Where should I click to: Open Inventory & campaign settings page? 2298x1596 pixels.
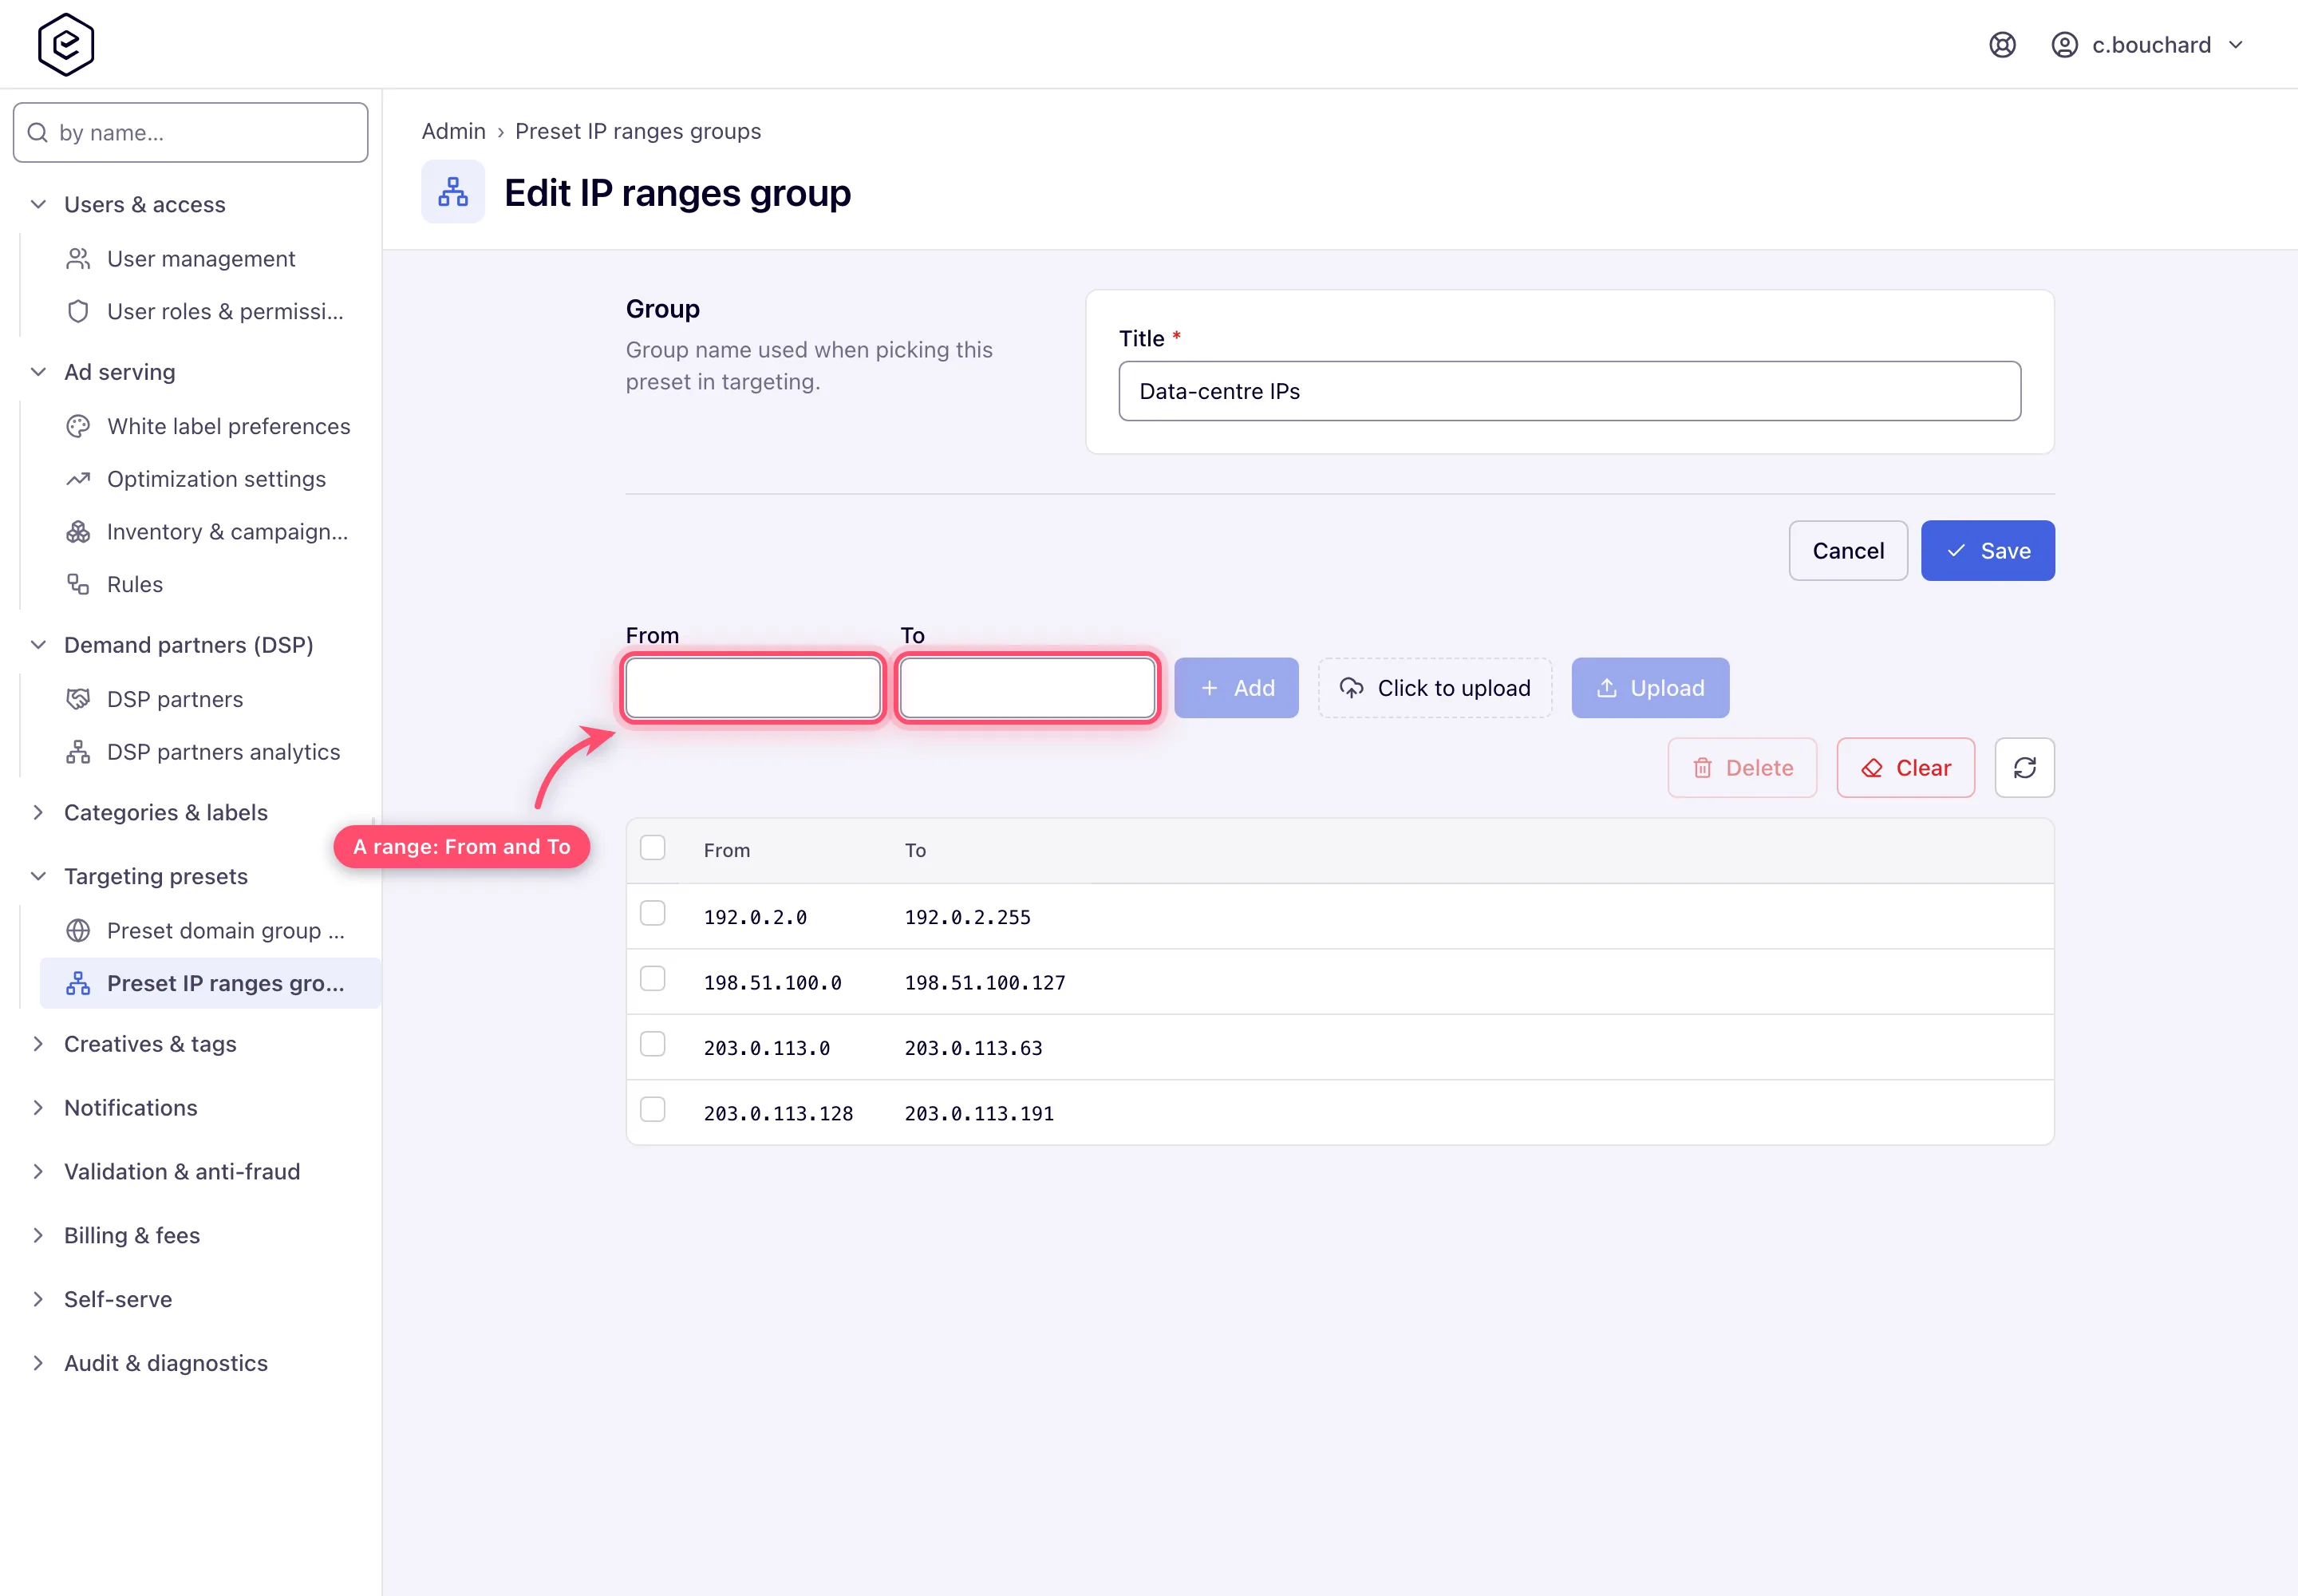(210, 532)
